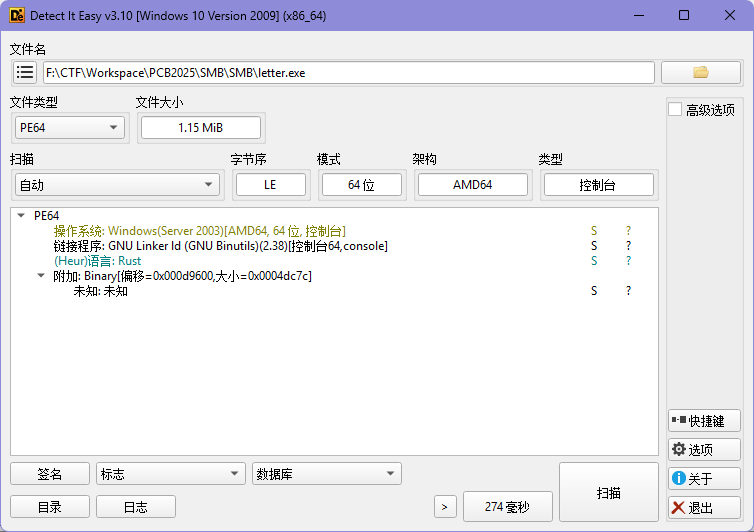Click the file list hamburger icon
754x532 pixels.
(25, 72)
